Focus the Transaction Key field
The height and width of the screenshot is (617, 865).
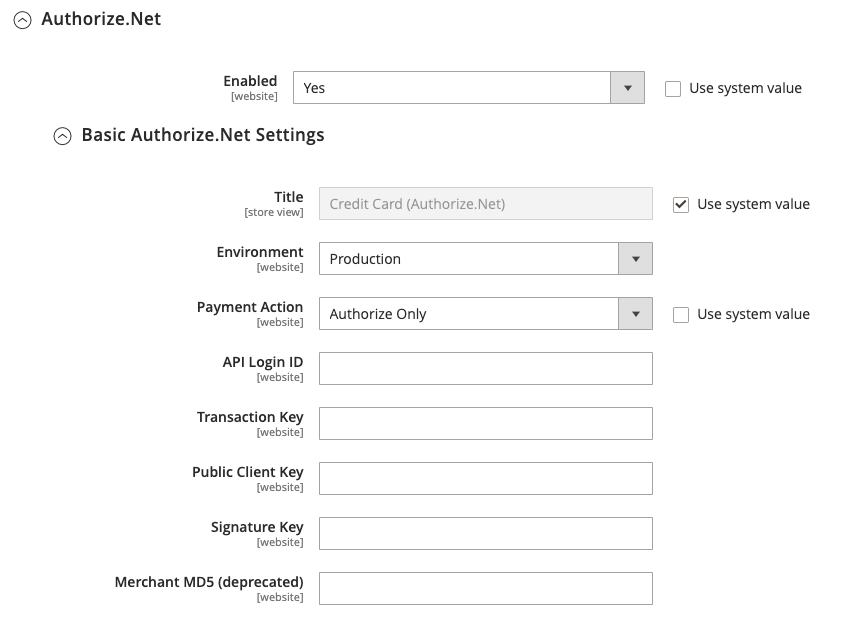point(485,424)
